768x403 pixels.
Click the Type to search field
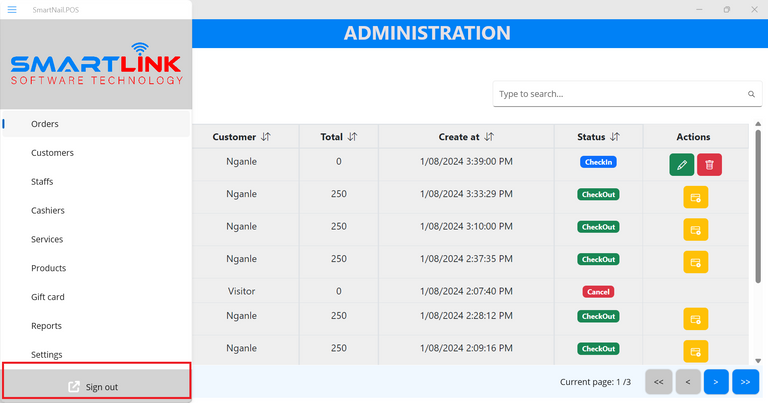[620, 94]
